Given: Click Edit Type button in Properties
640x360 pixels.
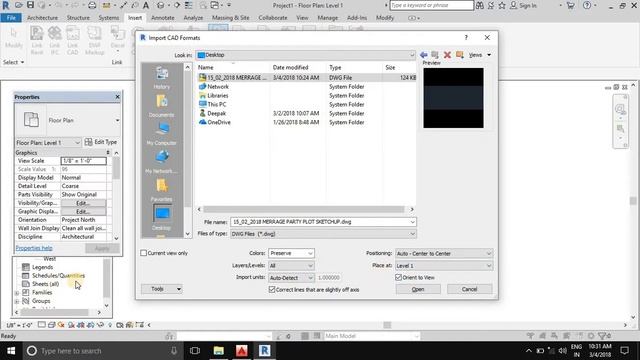Looking at the screenshot, I should pos(101,142).
